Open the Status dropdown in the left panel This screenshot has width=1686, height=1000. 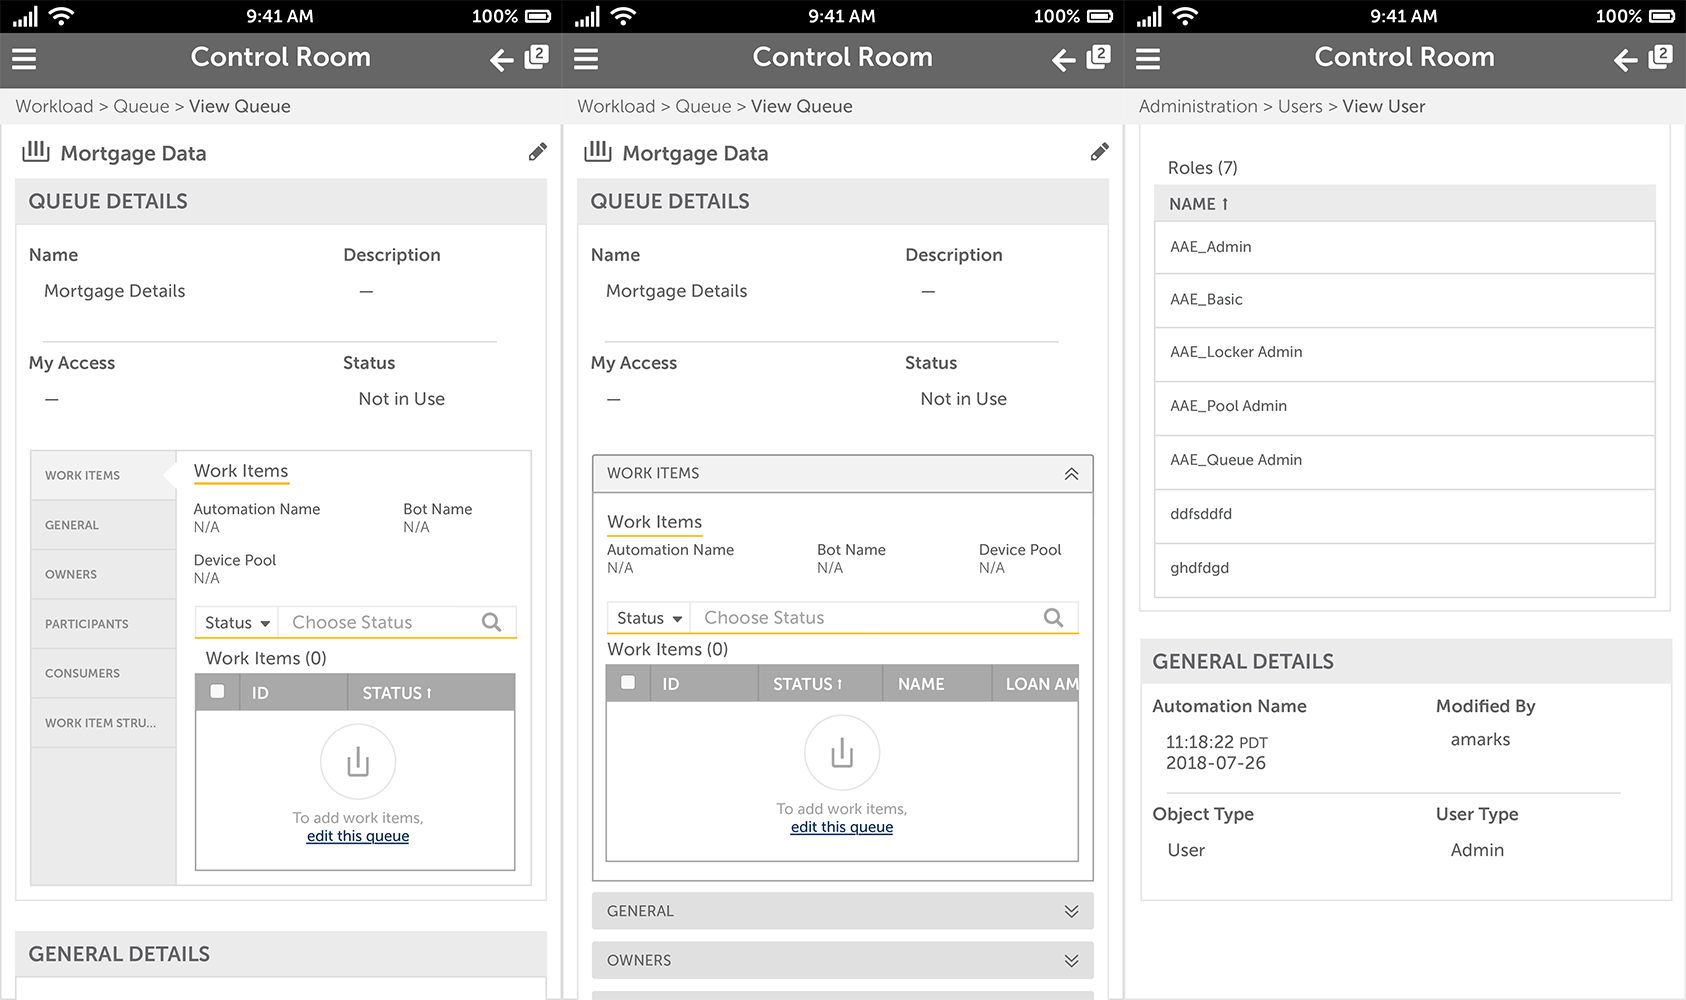[237, 622]
